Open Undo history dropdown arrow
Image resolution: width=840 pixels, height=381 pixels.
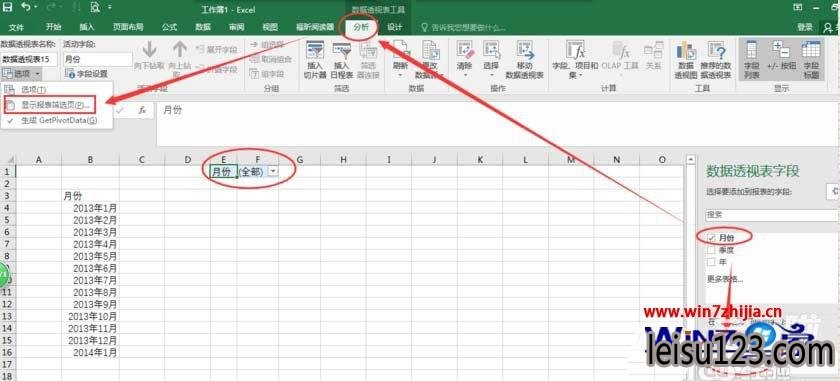click(36, 8)
